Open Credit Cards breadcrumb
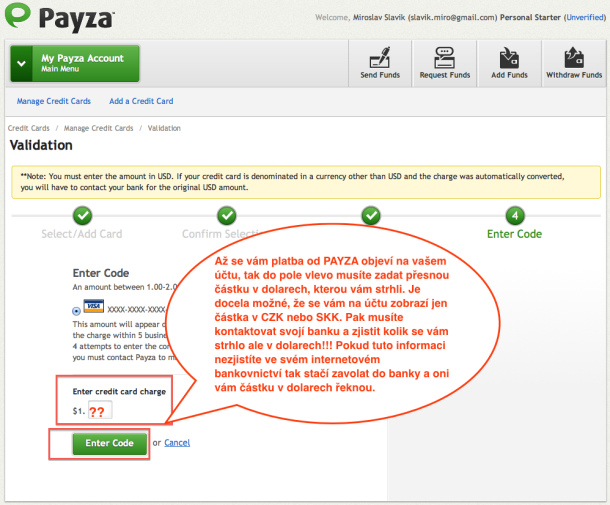This screenshot has width=610, height=505. click(29, 128)
